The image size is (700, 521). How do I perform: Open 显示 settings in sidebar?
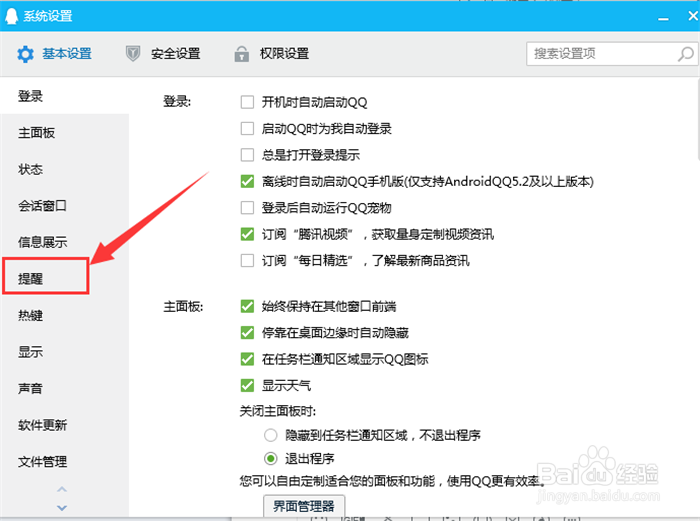[30, 352]
